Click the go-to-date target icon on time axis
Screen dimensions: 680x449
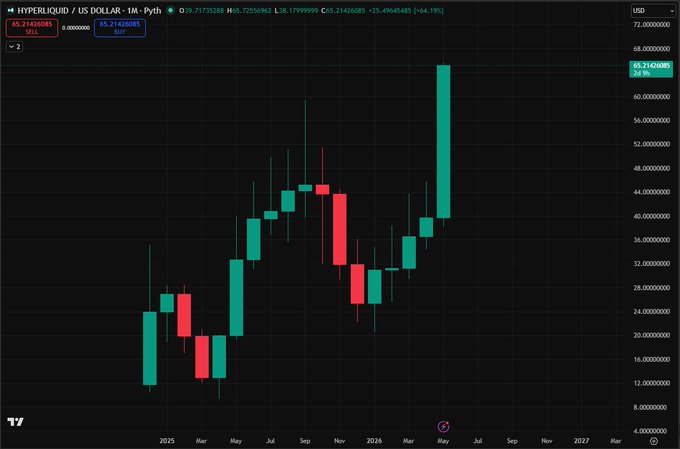click(654, 441)
